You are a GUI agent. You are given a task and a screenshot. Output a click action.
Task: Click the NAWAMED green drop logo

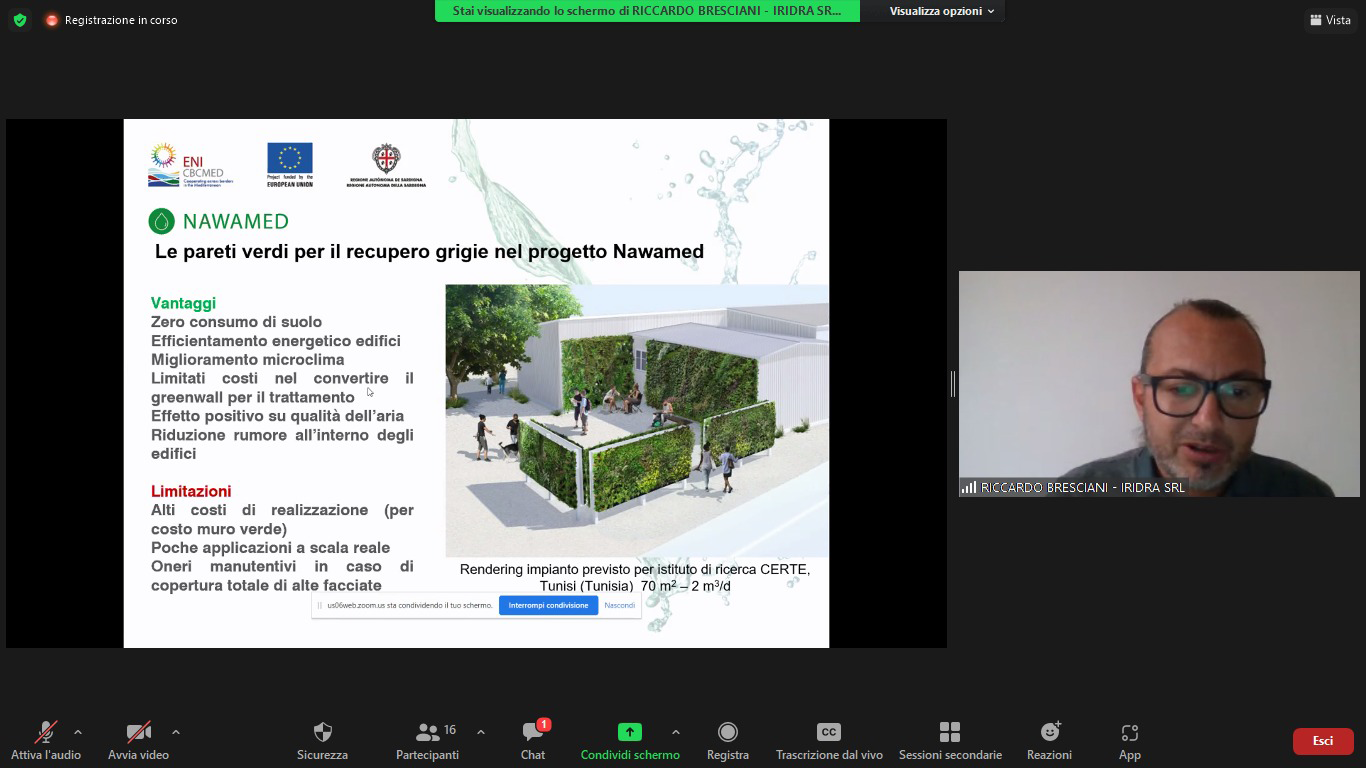(218, 221)
